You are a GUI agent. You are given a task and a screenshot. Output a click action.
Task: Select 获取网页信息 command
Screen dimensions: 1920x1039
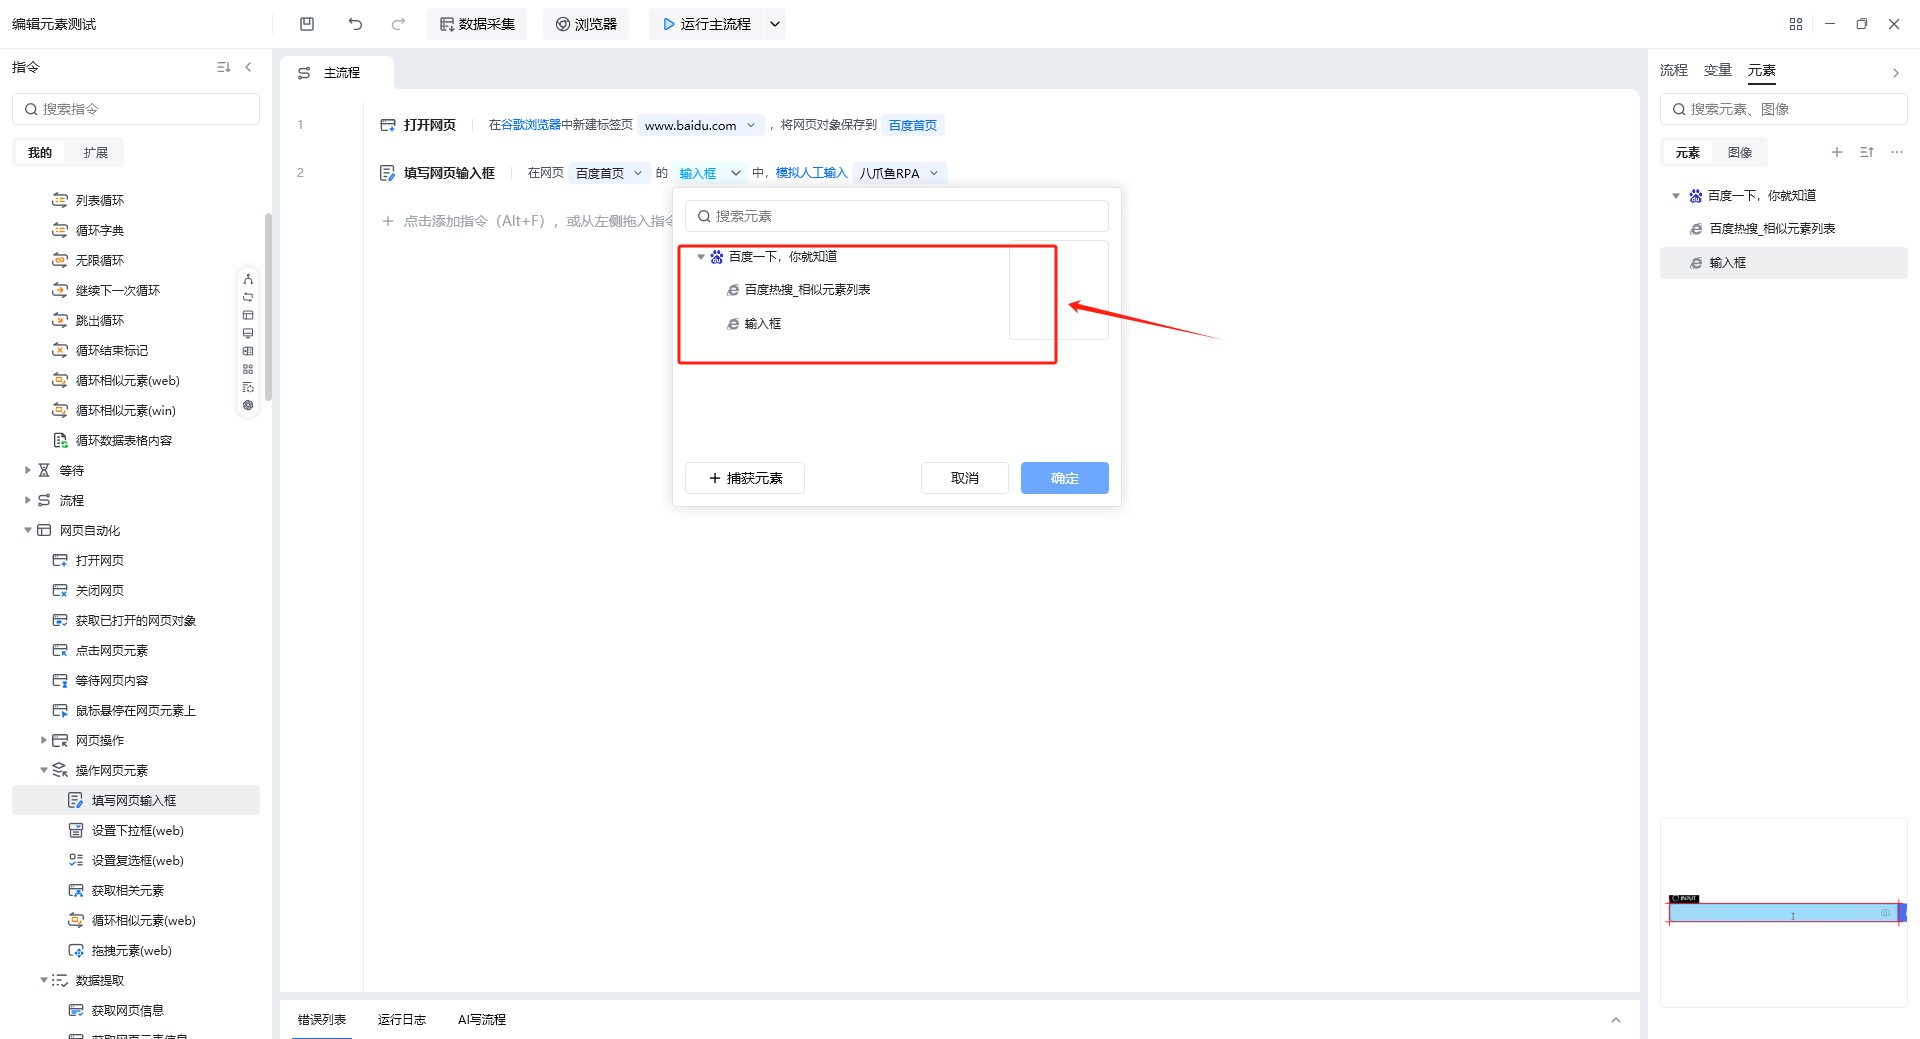tap(127, 1010)
